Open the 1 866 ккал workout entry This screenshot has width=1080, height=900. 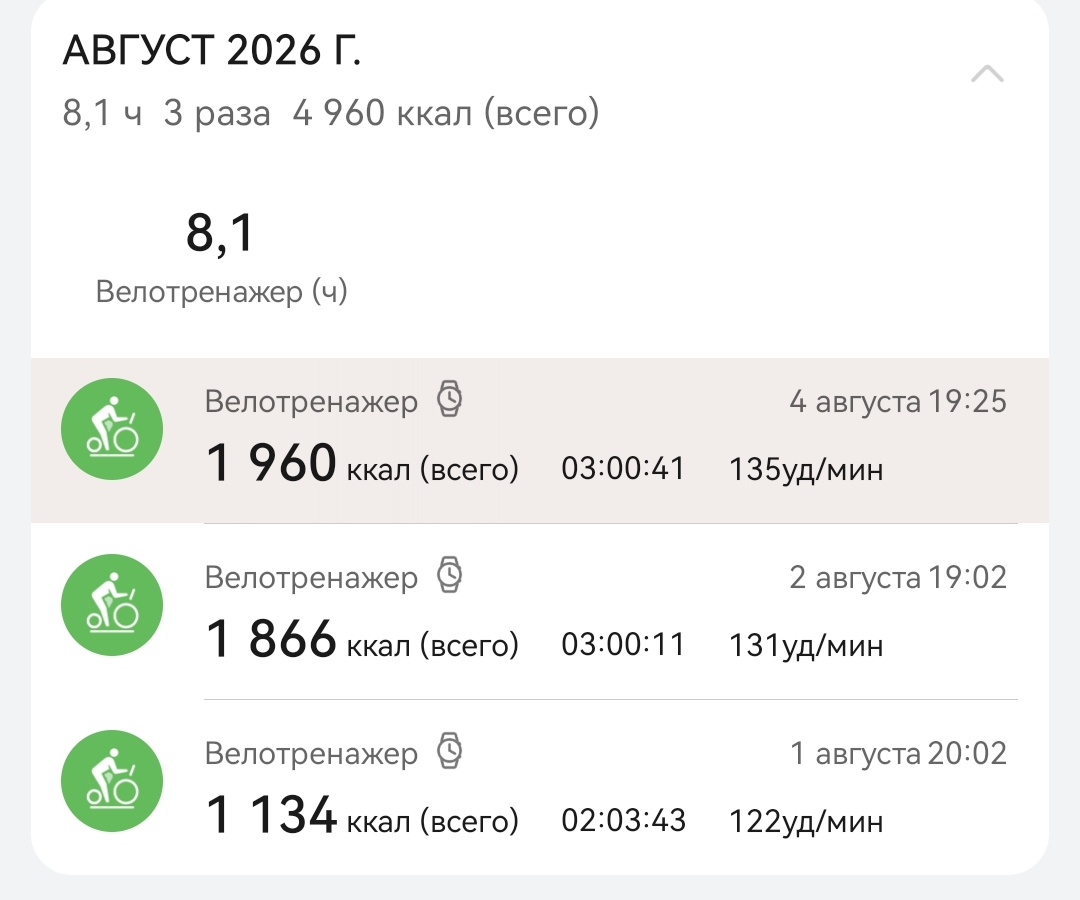point(540,611)
